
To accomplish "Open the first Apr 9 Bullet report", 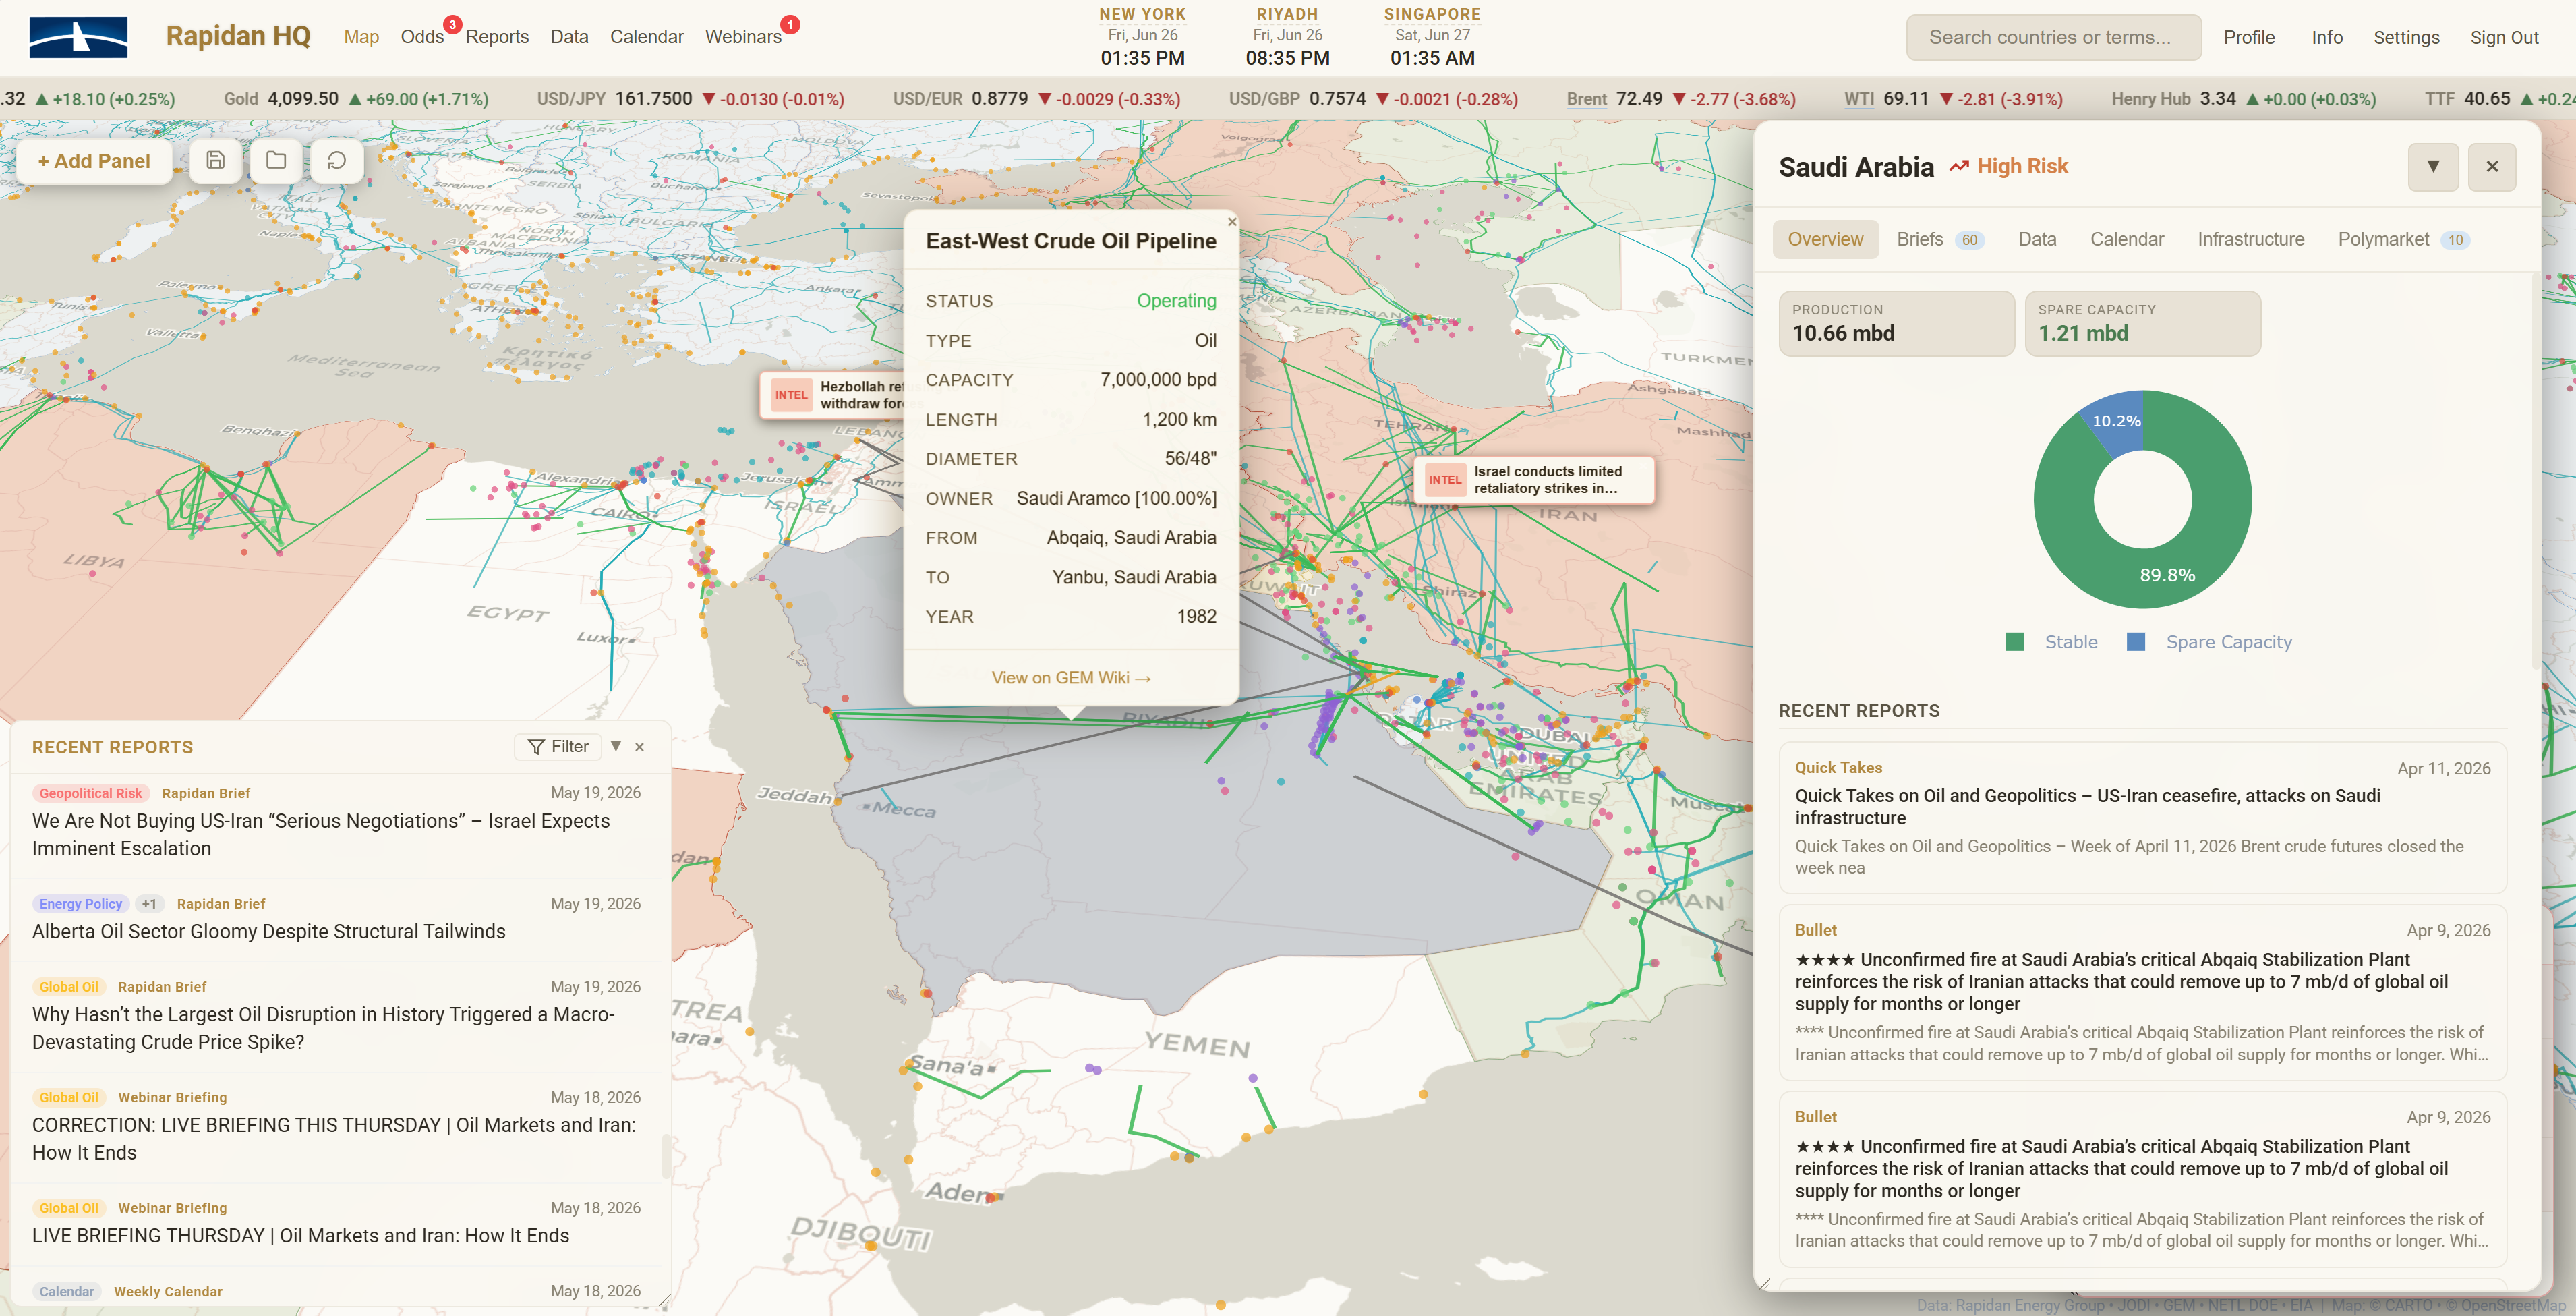I will point(2142,992).
